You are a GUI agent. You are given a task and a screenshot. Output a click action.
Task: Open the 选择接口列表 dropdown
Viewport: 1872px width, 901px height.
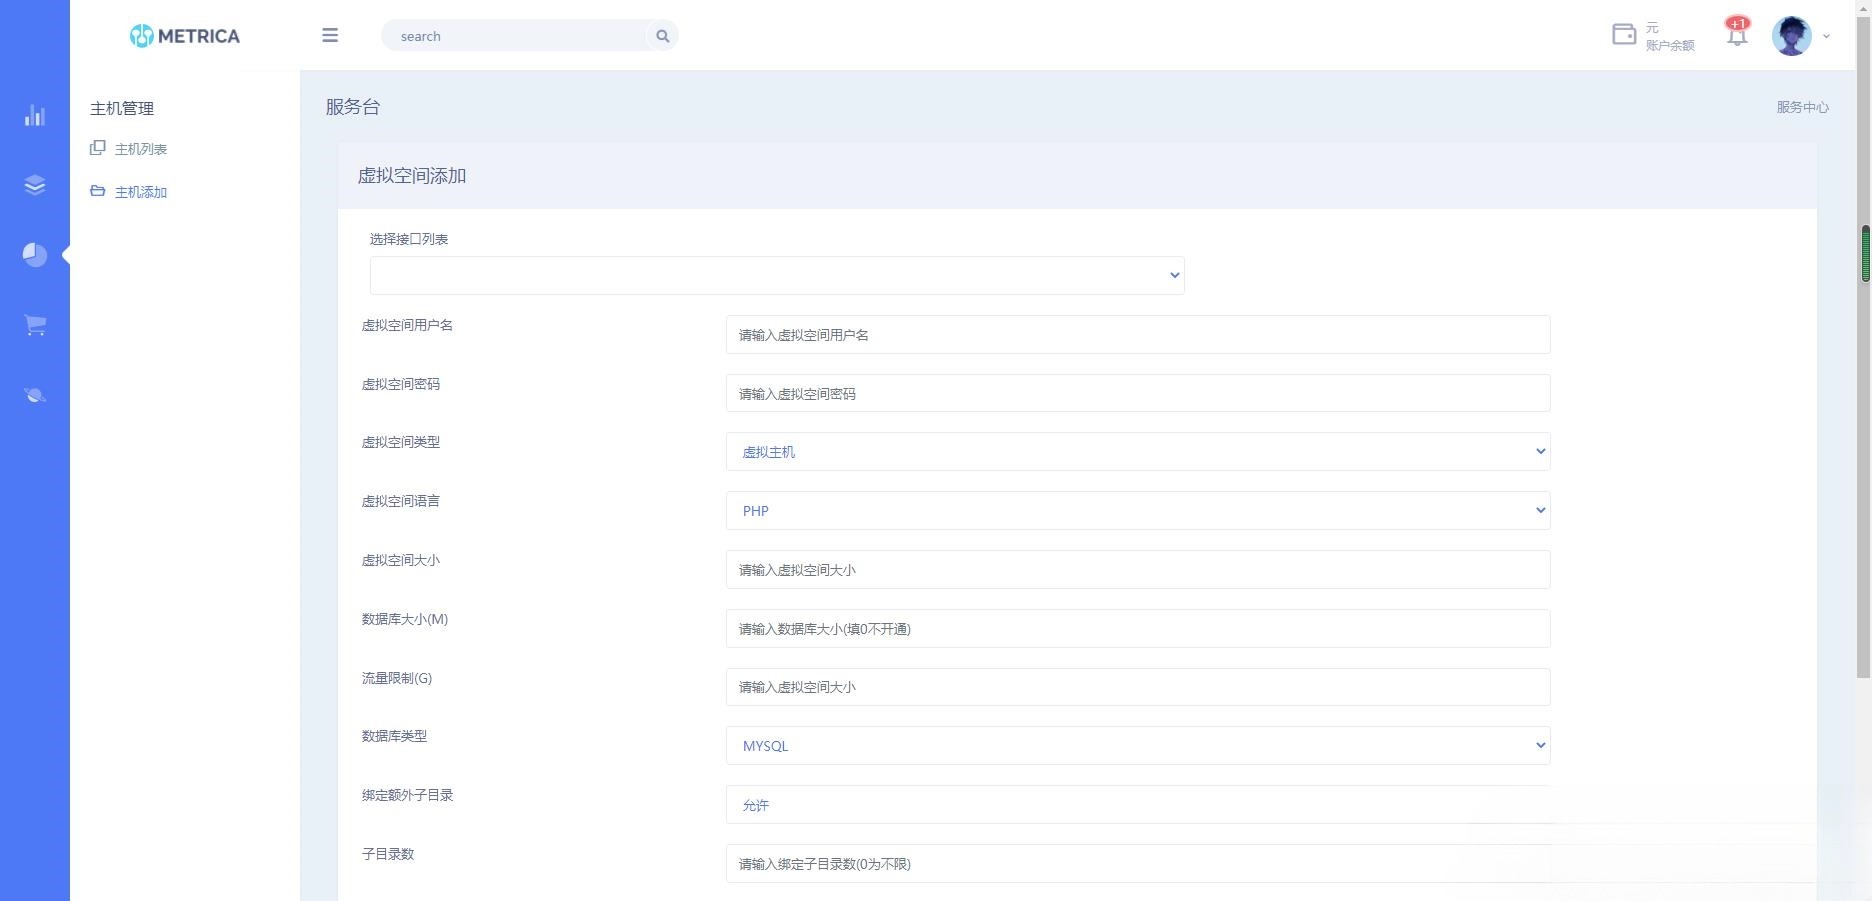coord(776,274)
